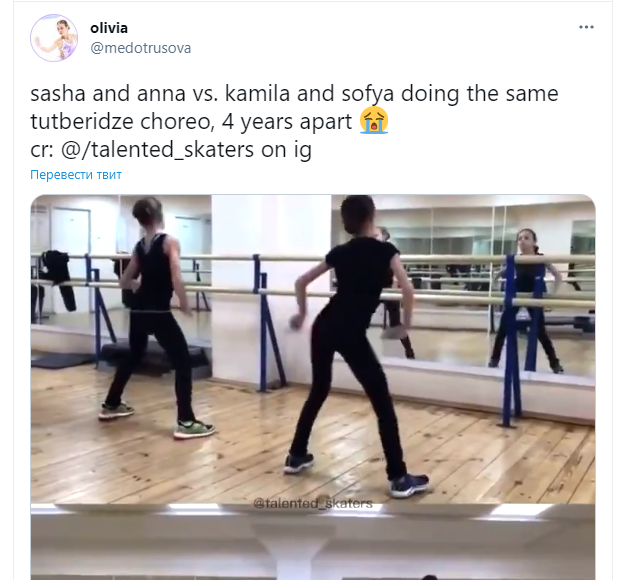Open the three-dot more options menu
Image resolution: width=633 pixels, height=580 pixels.
[x=586, y=27]
